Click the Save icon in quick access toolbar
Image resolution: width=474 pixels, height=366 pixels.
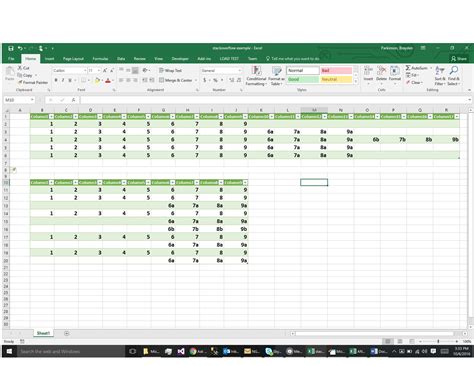tap(11, 48)
